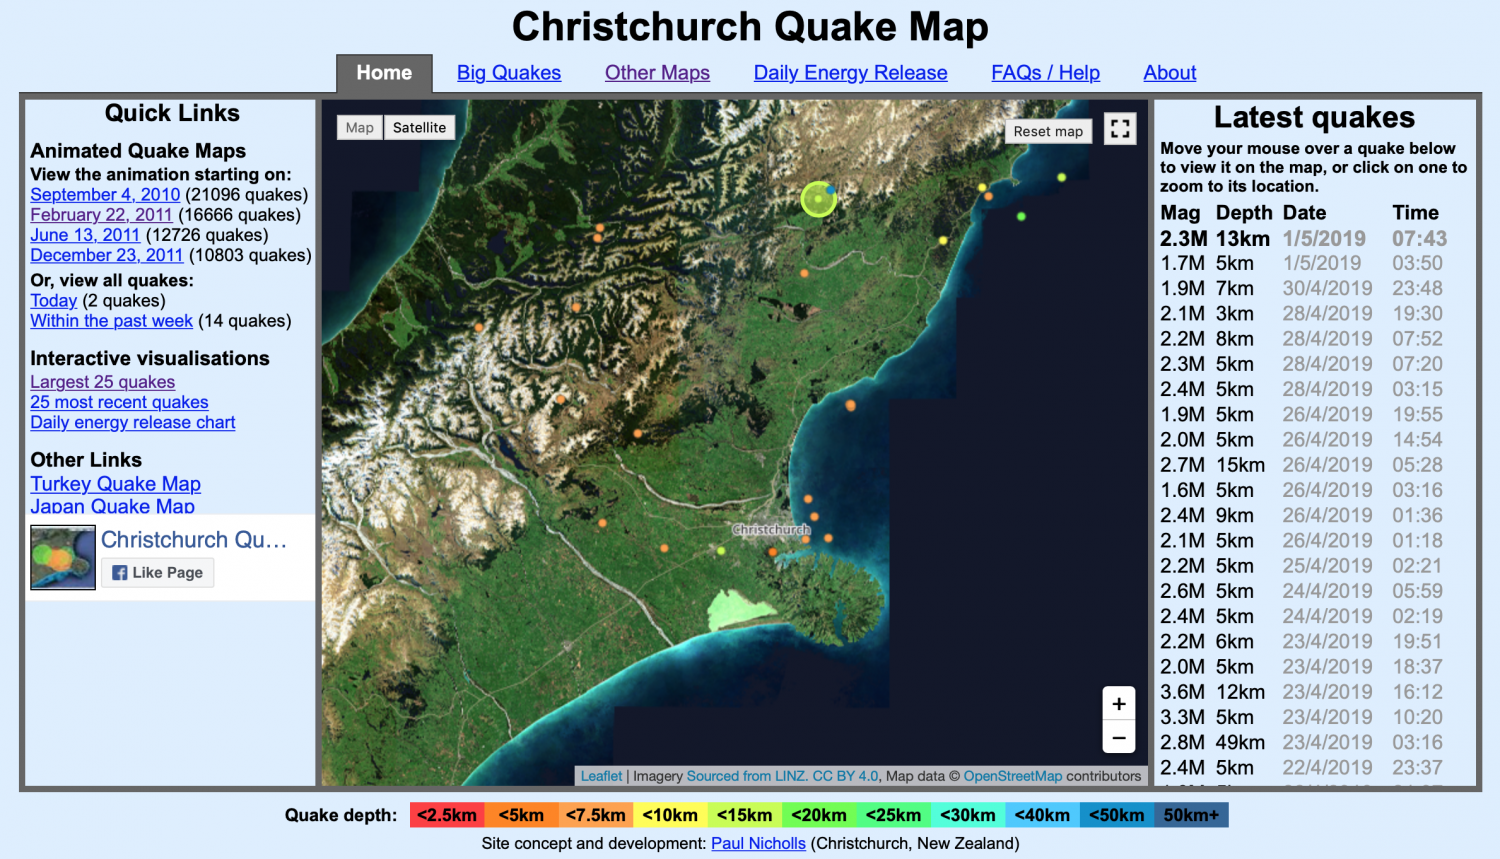Click the Leaflet attribution link
Screen dimensions: 1500x859
[x=601, y=775]
